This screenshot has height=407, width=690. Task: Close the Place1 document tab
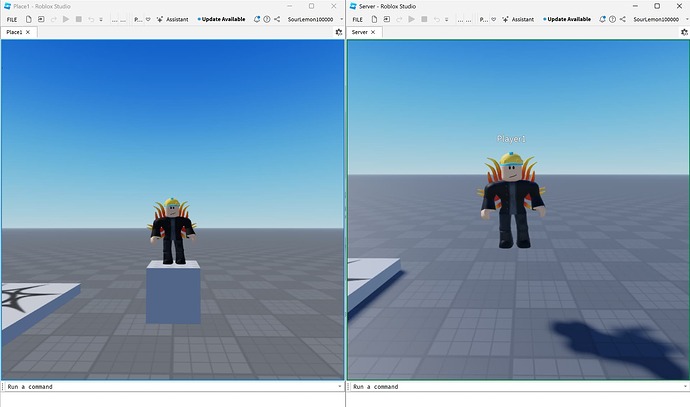coord(28,32)
